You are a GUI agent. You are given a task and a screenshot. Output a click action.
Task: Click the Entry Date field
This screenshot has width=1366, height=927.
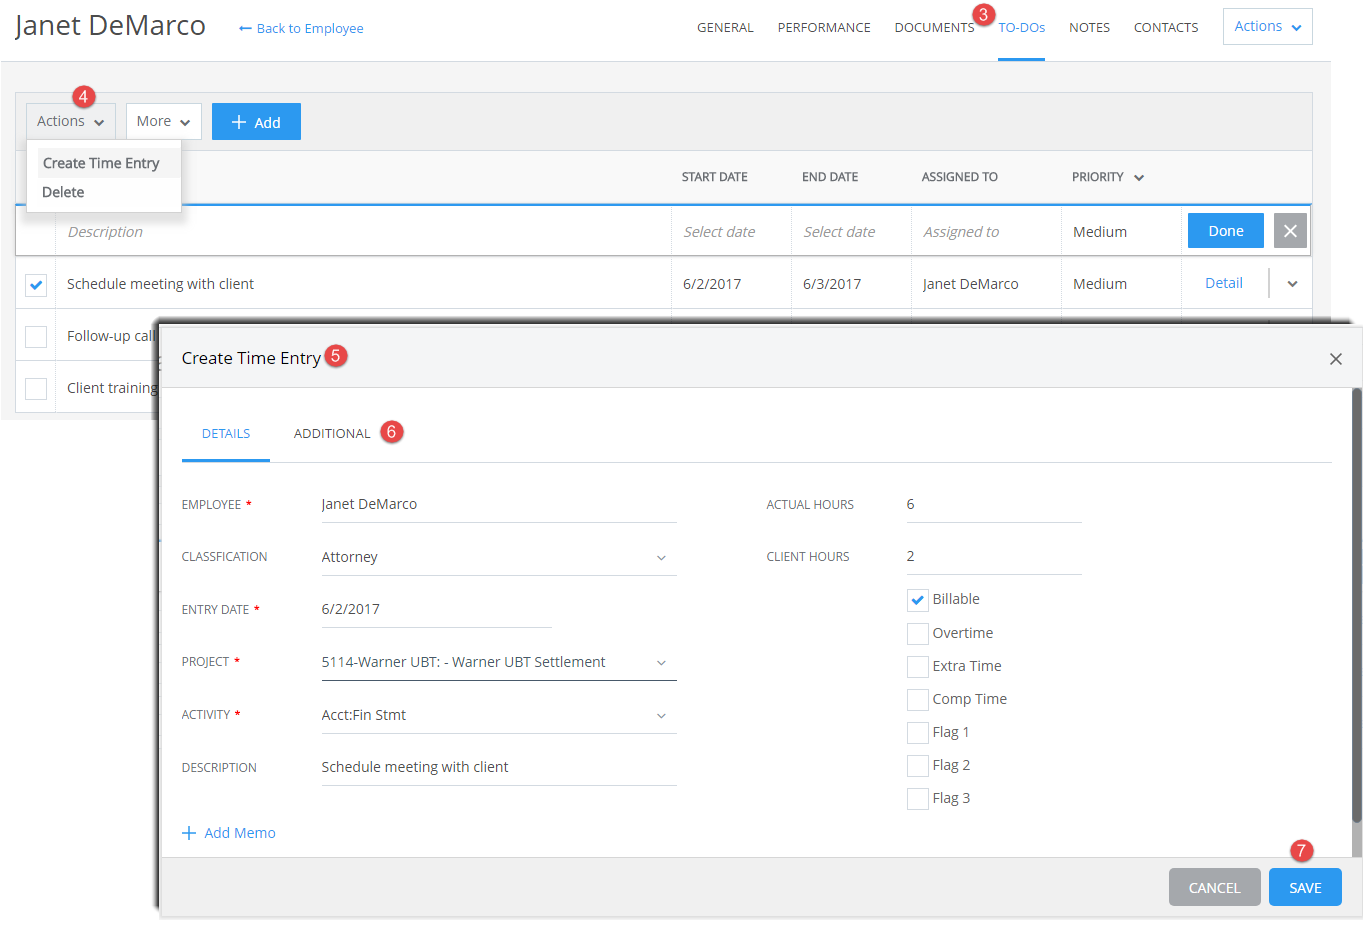tap(436, 610)
